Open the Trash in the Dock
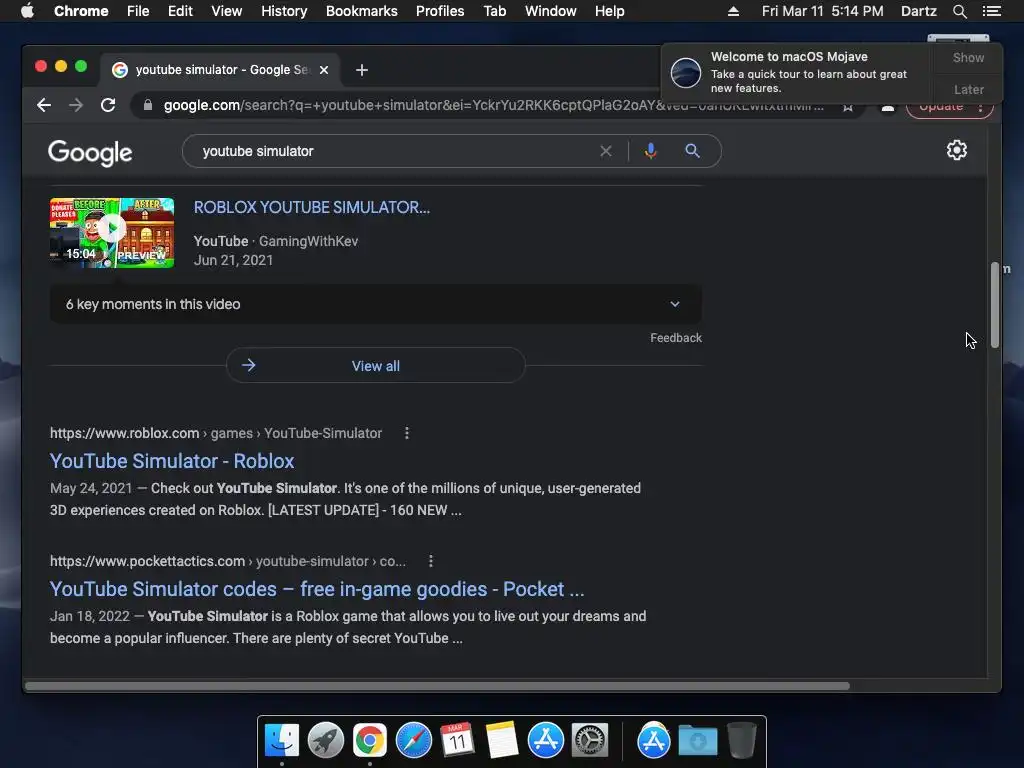1024x768 pixels. click(741, 741)
